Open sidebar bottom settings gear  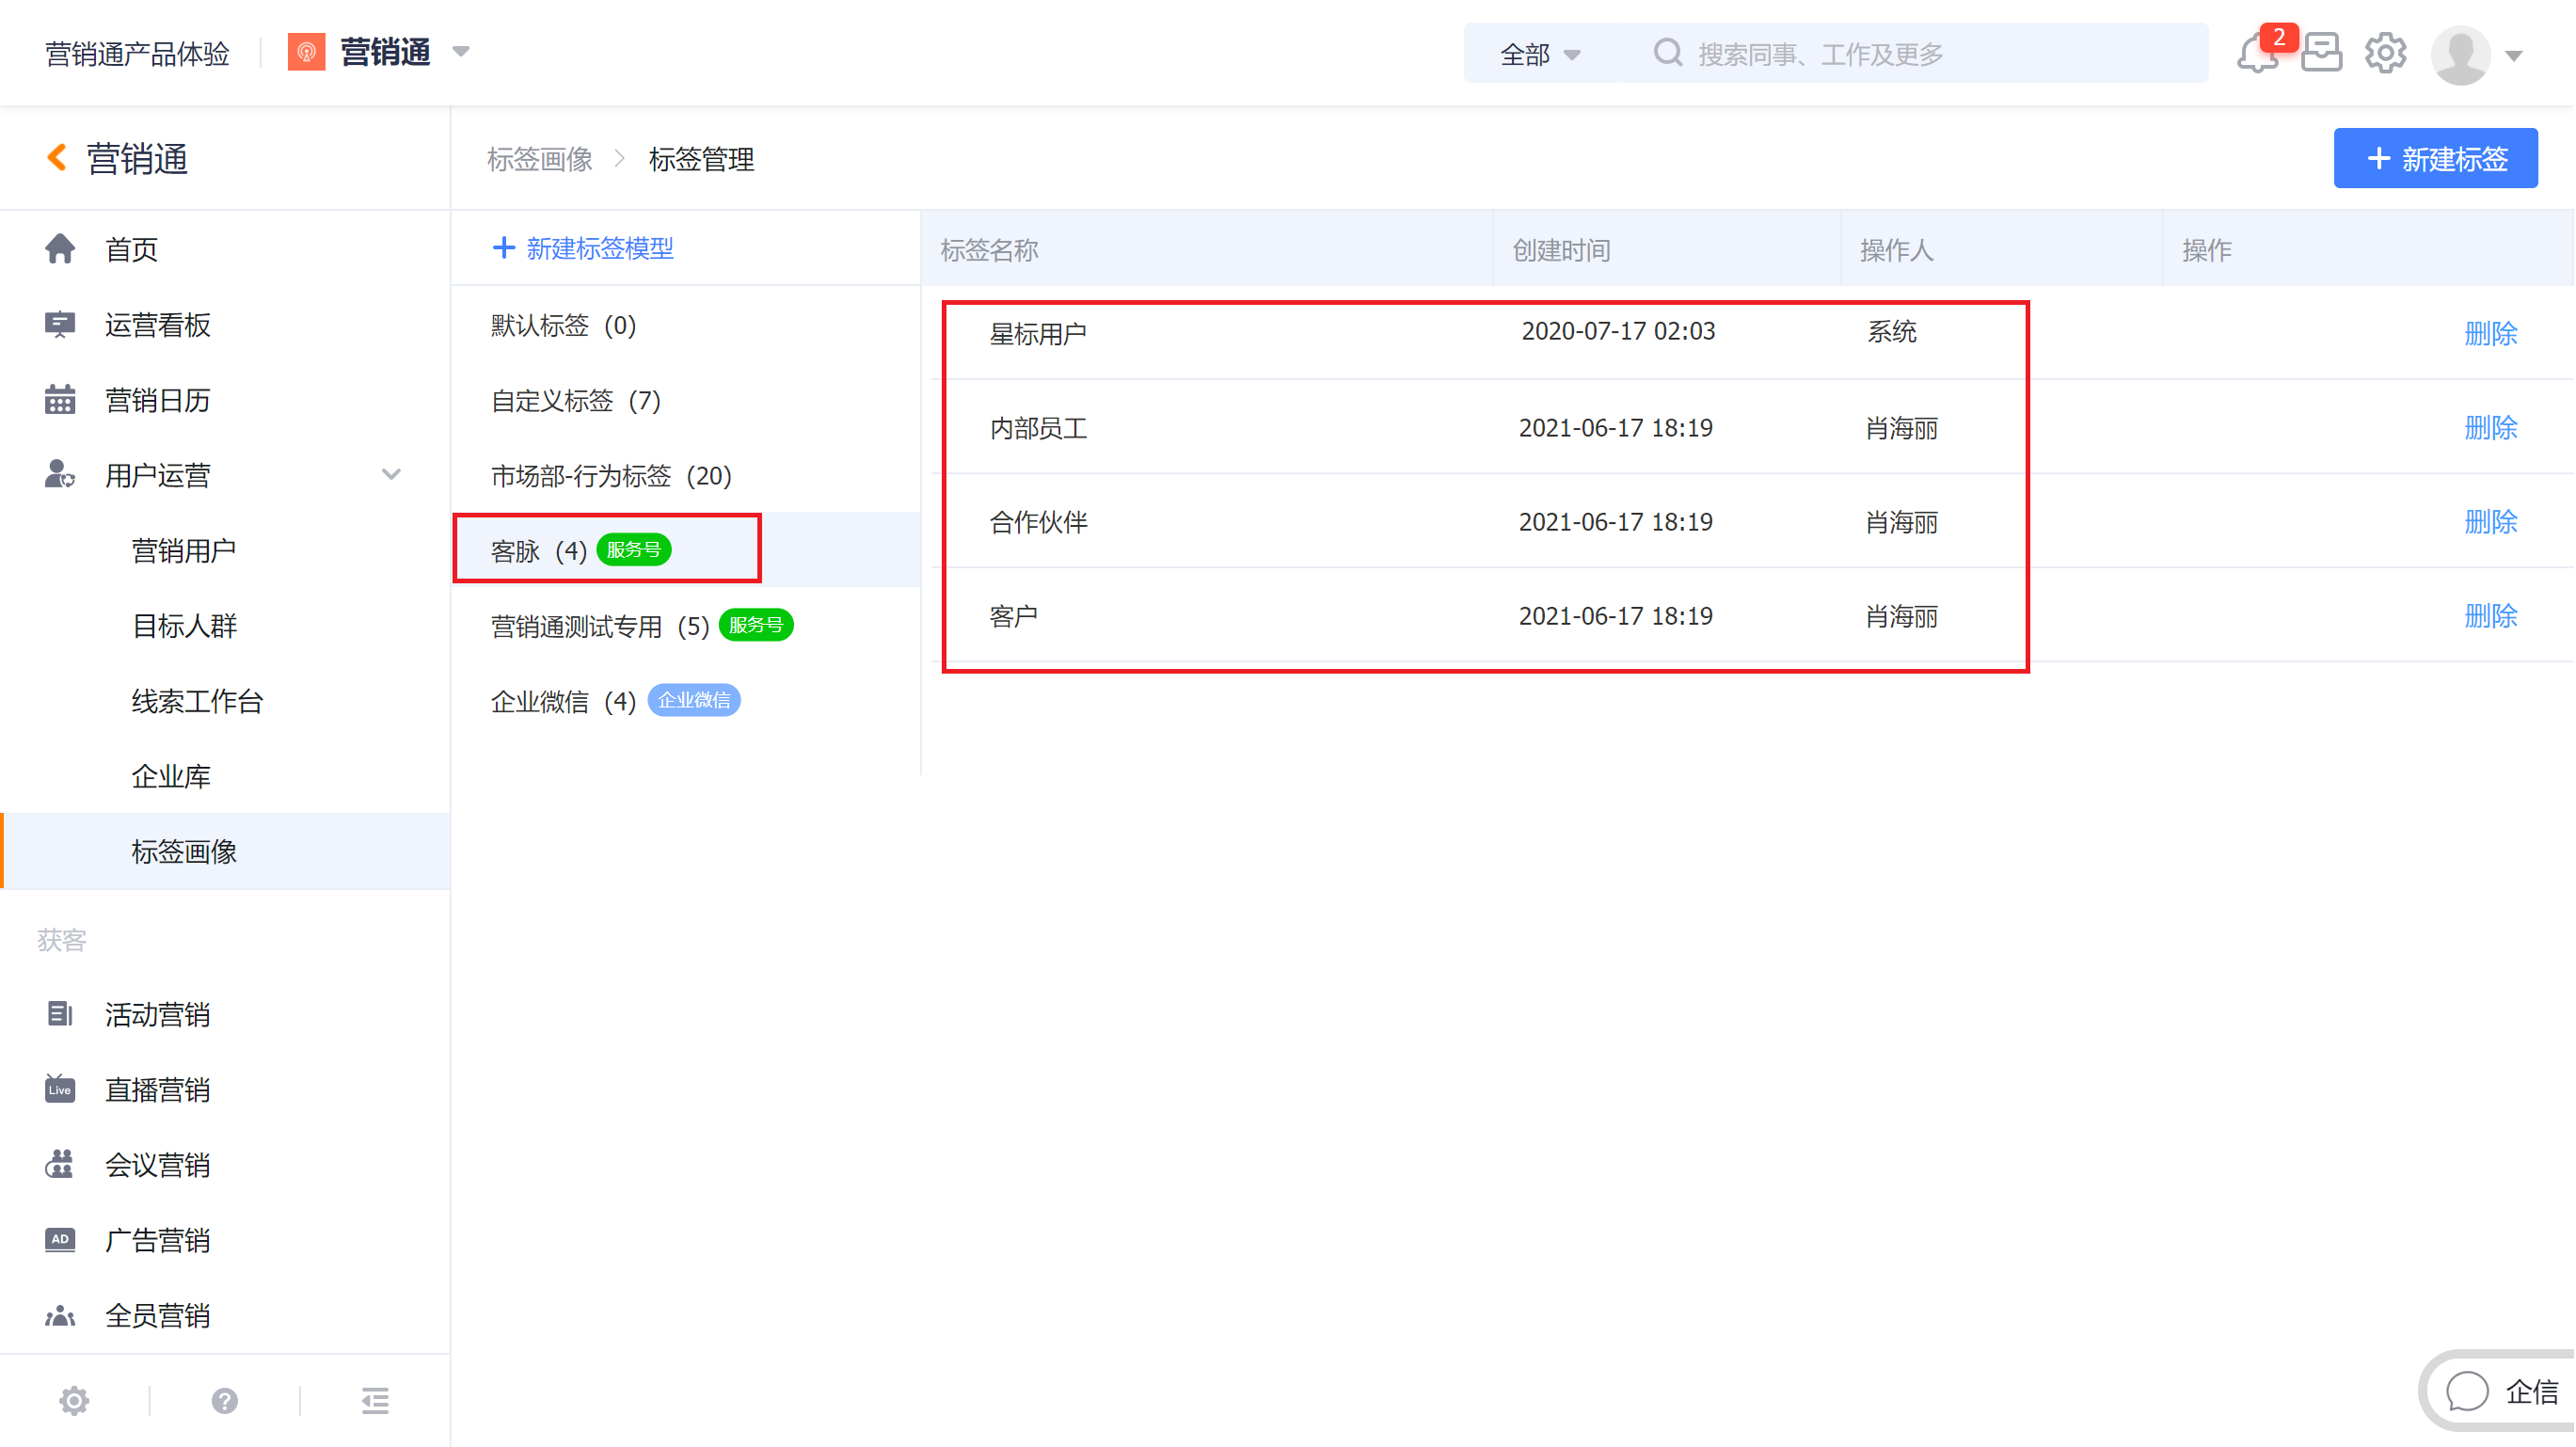[74, 1401]
